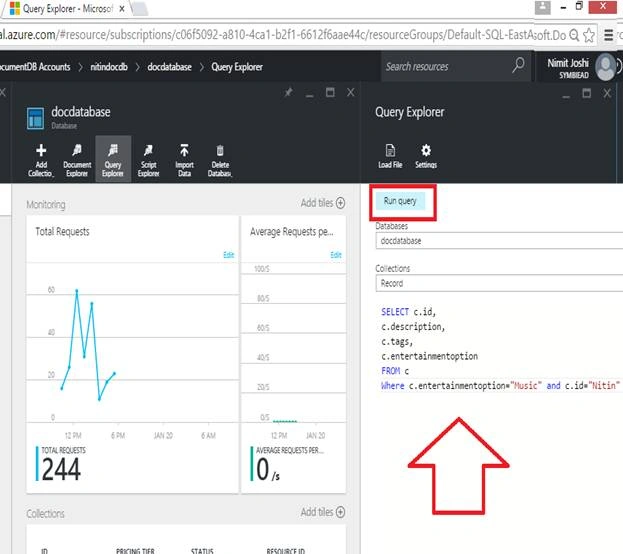The image size is (623, 554).
Task: Click the Total Requests chart tile
Action: (x=133, y=354)
